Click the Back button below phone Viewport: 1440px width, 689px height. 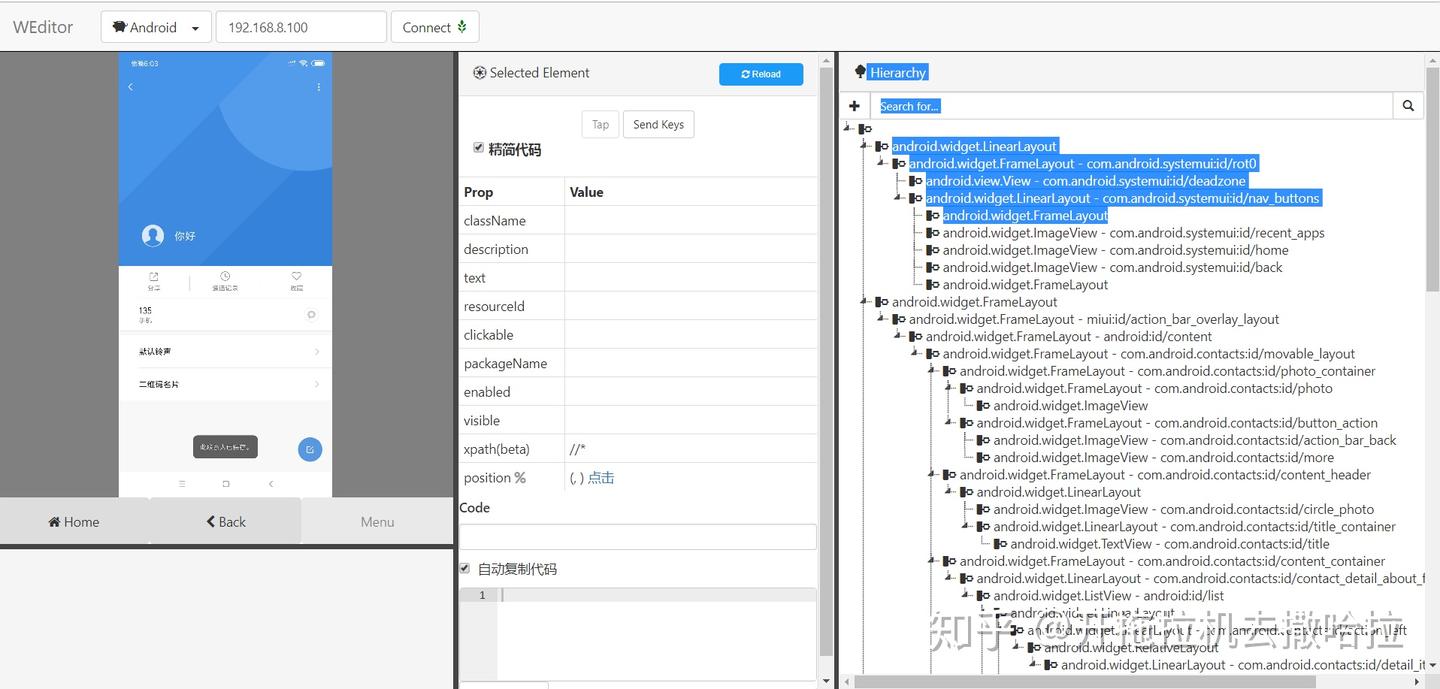tap(226, 521)
